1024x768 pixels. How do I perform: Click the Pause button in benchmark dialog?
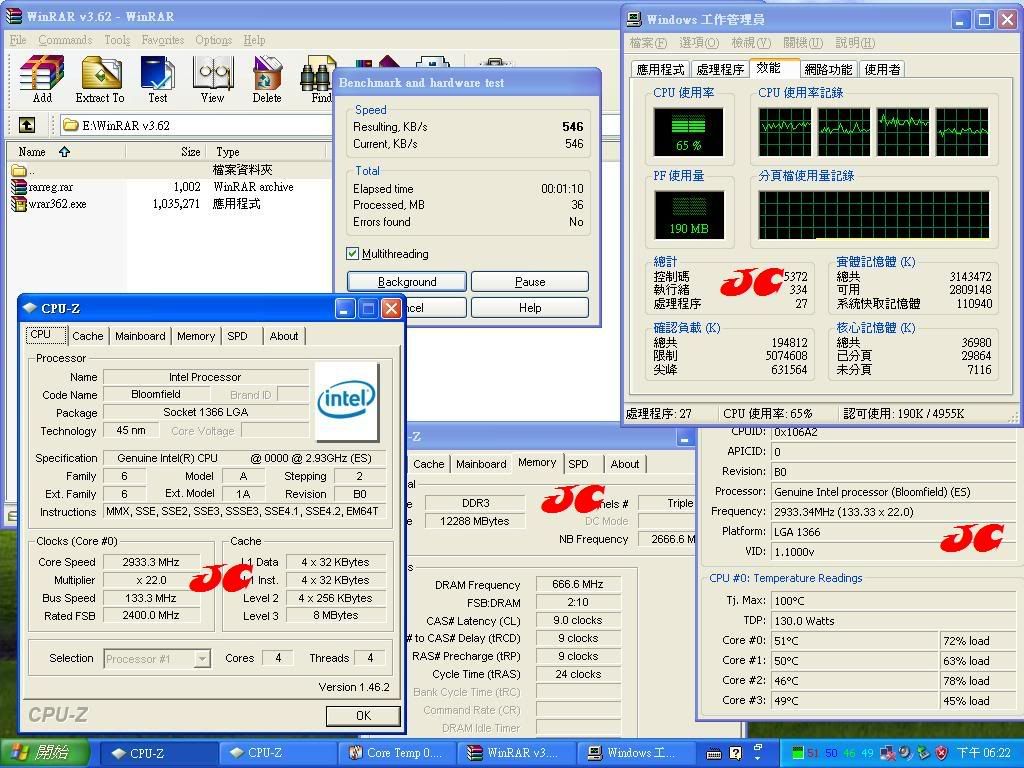(x=530, y=281)
